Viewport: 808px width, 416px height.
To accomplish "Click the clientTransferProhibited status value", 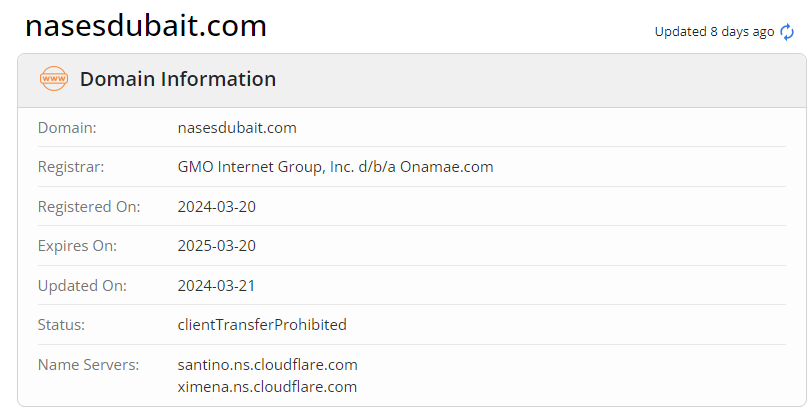I will coord(262,325).
